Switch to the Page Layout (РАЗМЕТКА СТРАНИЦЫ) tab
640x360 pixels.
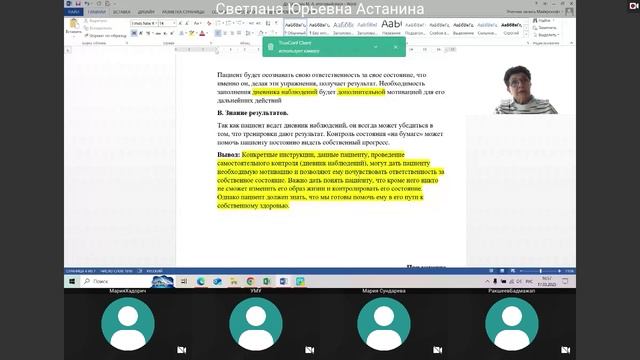tap(183, 12)
